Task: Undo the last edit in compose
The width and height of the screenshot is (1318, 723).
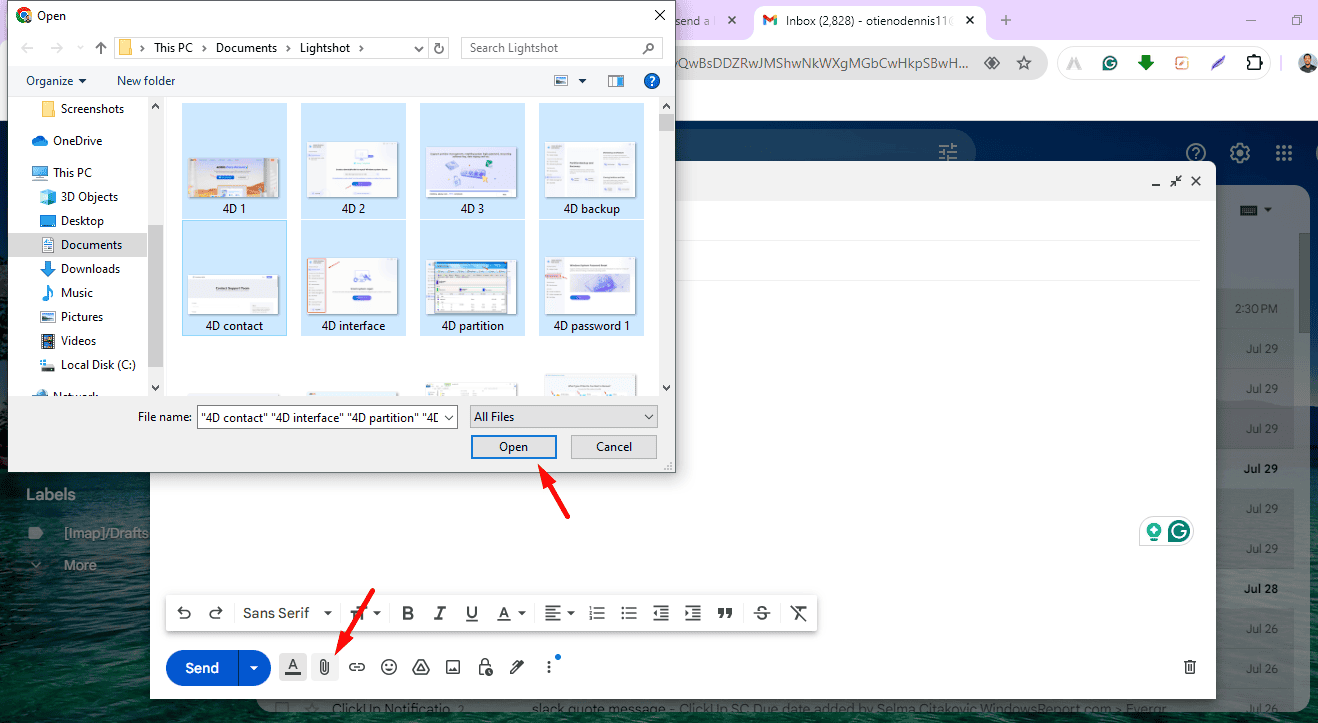Action: [x=184, y=613]
